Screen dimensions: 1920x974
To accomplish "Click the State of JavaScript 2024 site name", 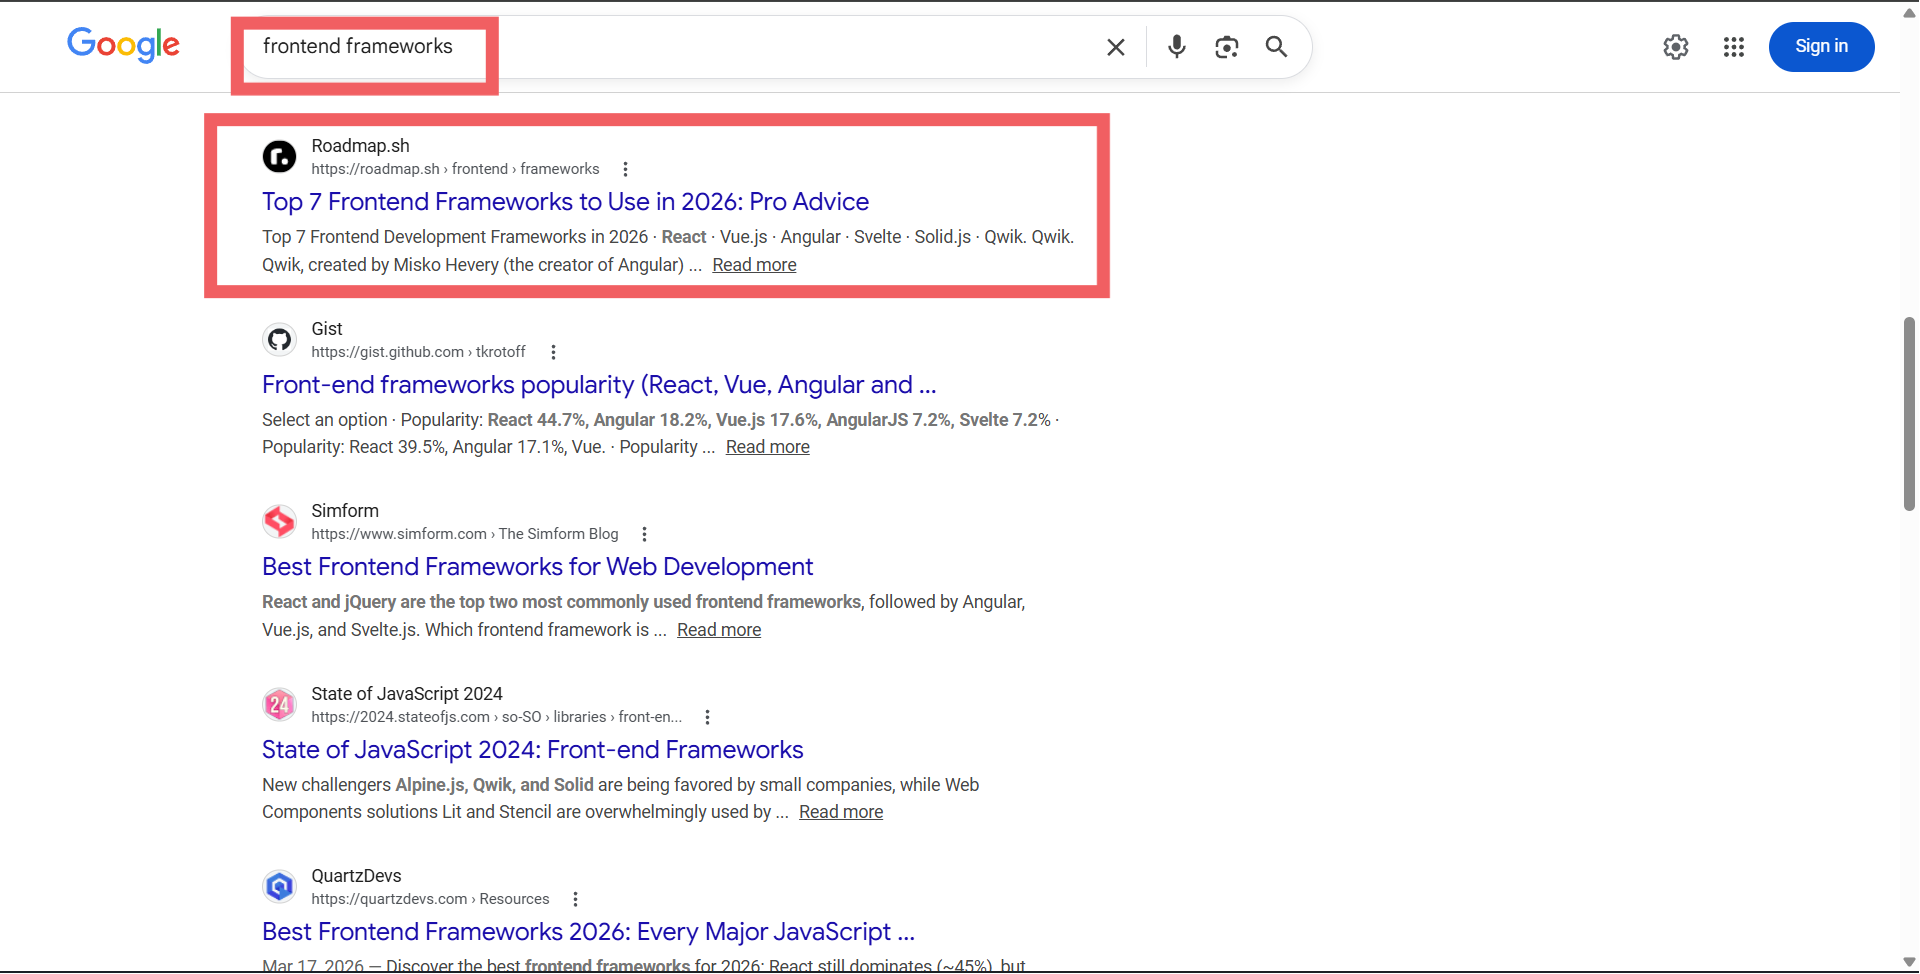I will coord(406,694).
